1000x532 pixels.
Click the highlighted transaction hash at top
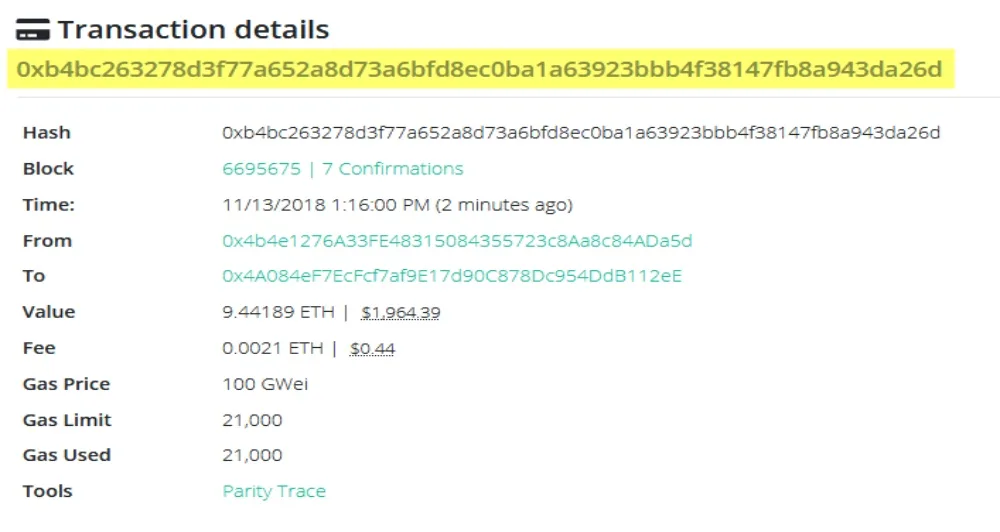point(480,69)
